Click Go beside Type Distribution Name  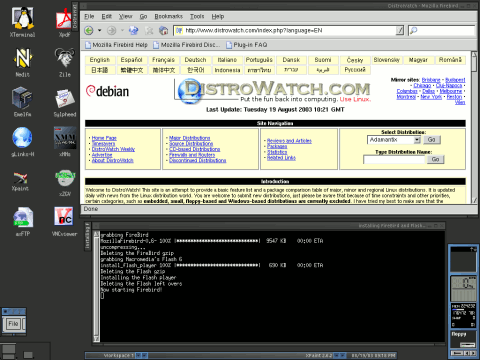click(436, 159)
